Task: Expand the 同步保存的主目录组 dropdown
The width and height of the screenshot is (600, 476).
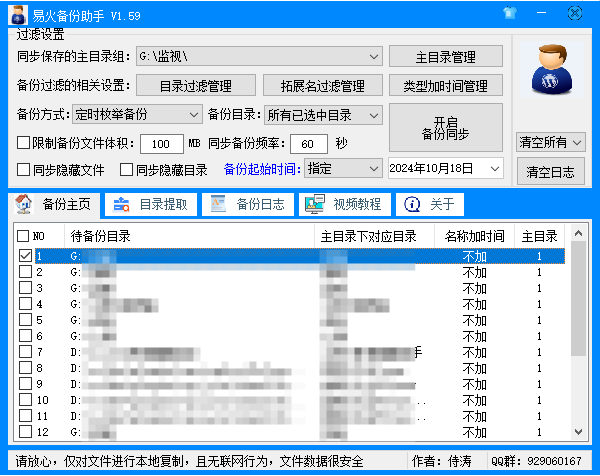Action: point(259,57)
